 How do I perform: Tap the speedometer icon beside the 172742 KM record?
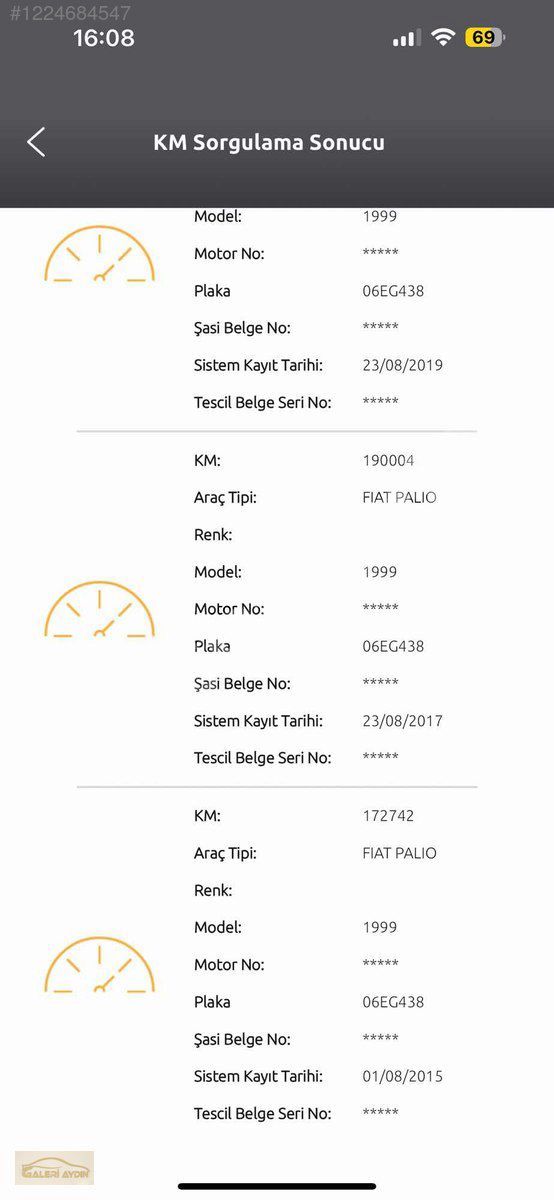(99, 964)
